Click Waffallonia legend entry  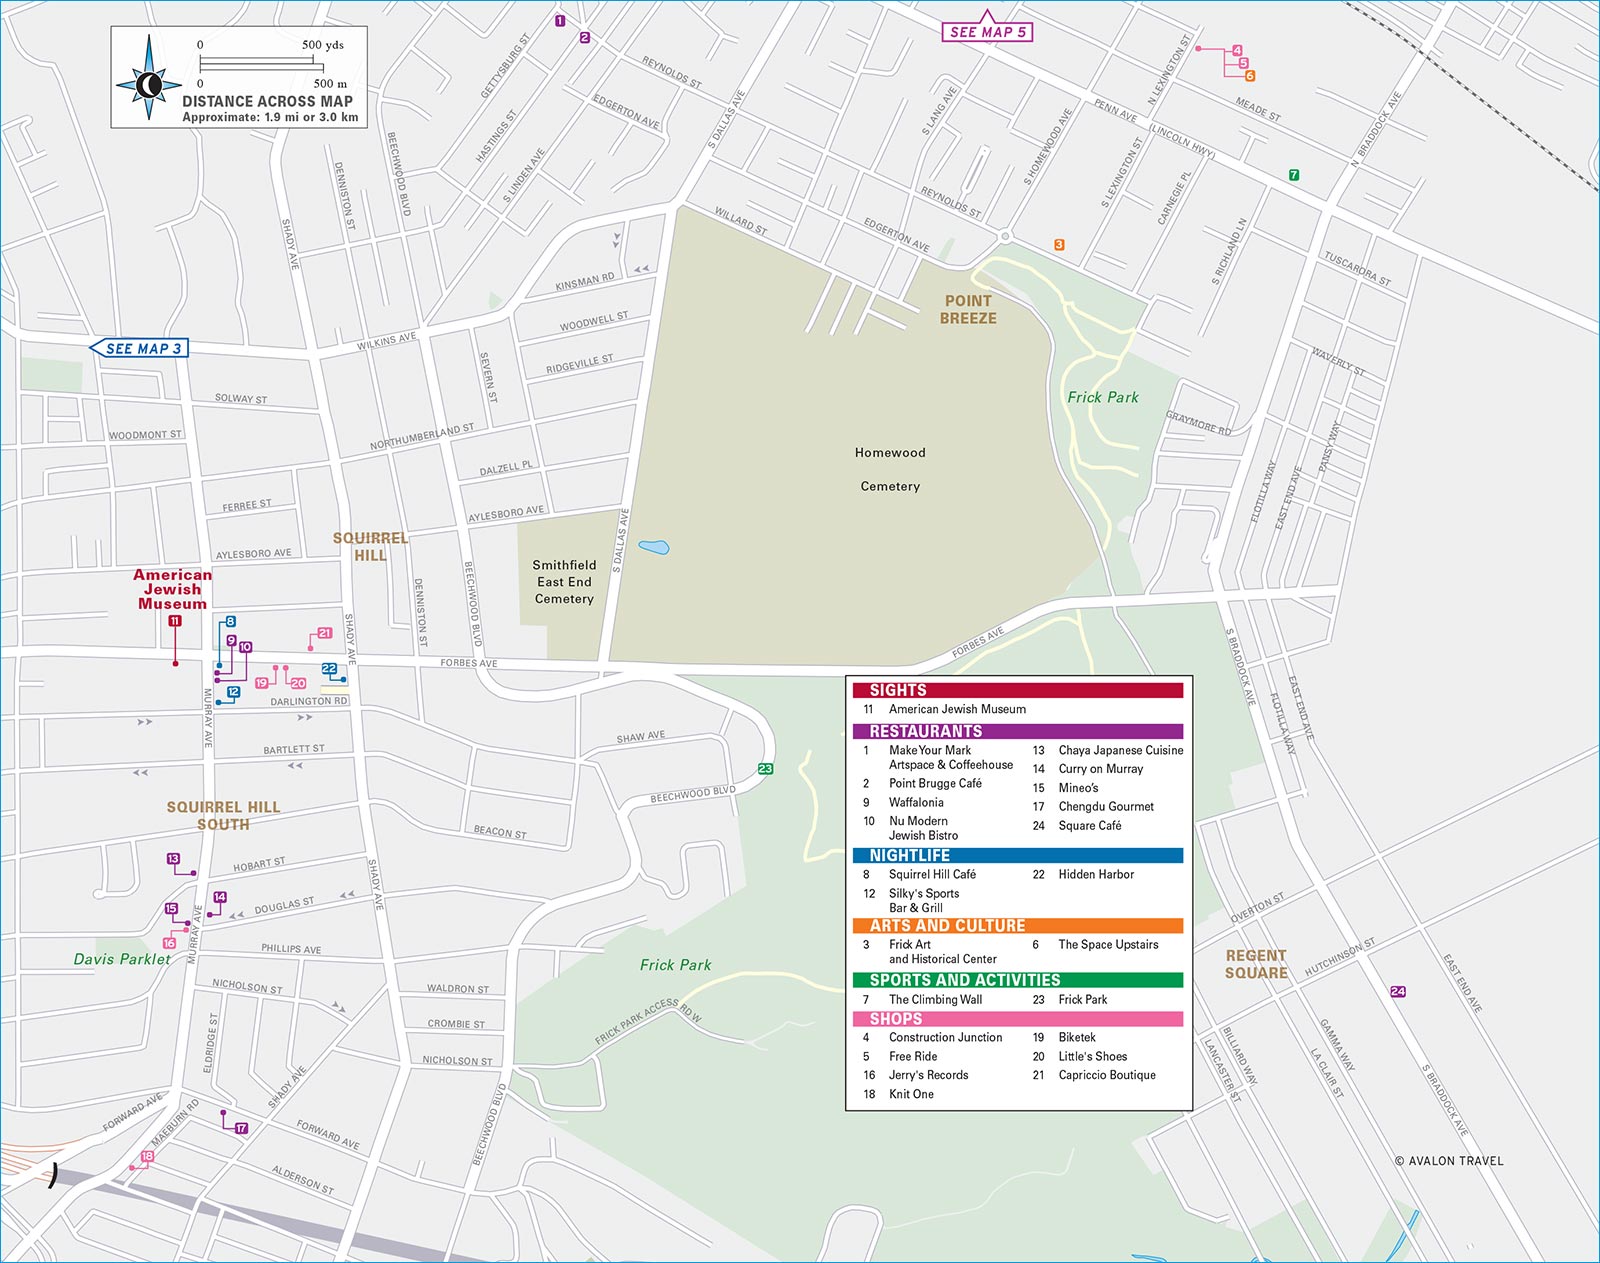tap(916, 802)
